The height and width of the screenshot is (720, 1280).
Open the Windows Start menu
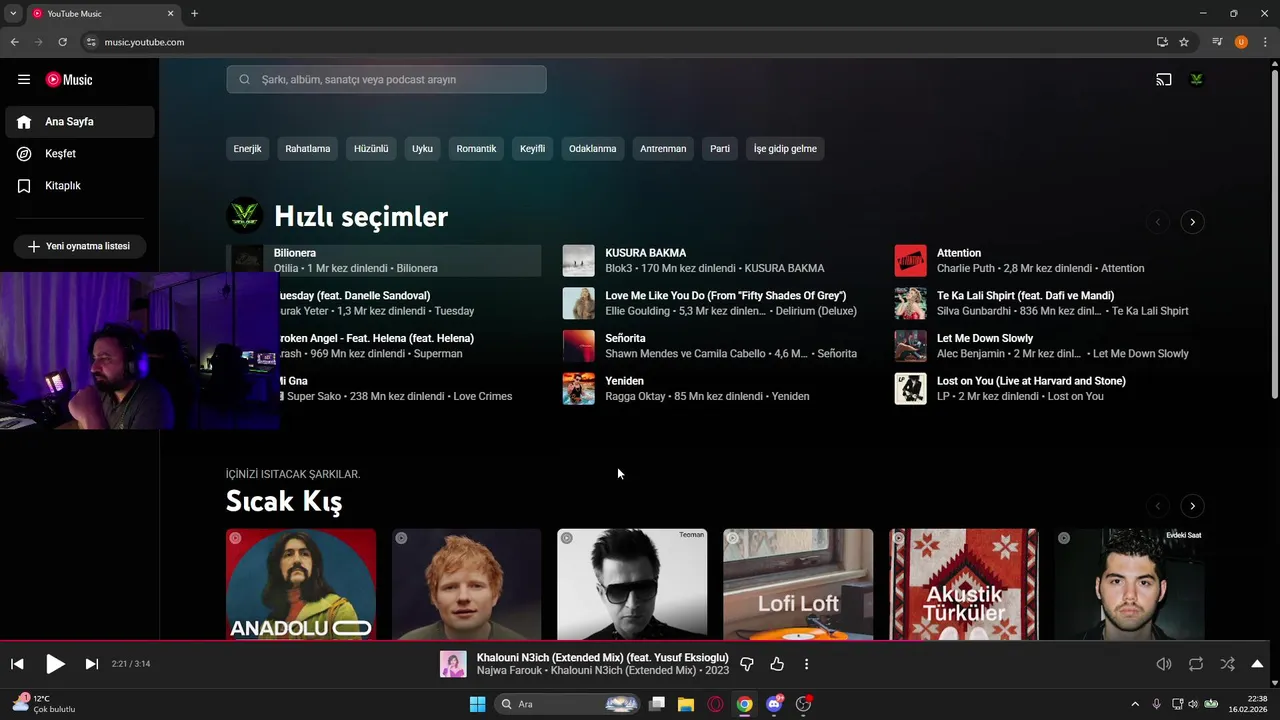tap(477, 704)
